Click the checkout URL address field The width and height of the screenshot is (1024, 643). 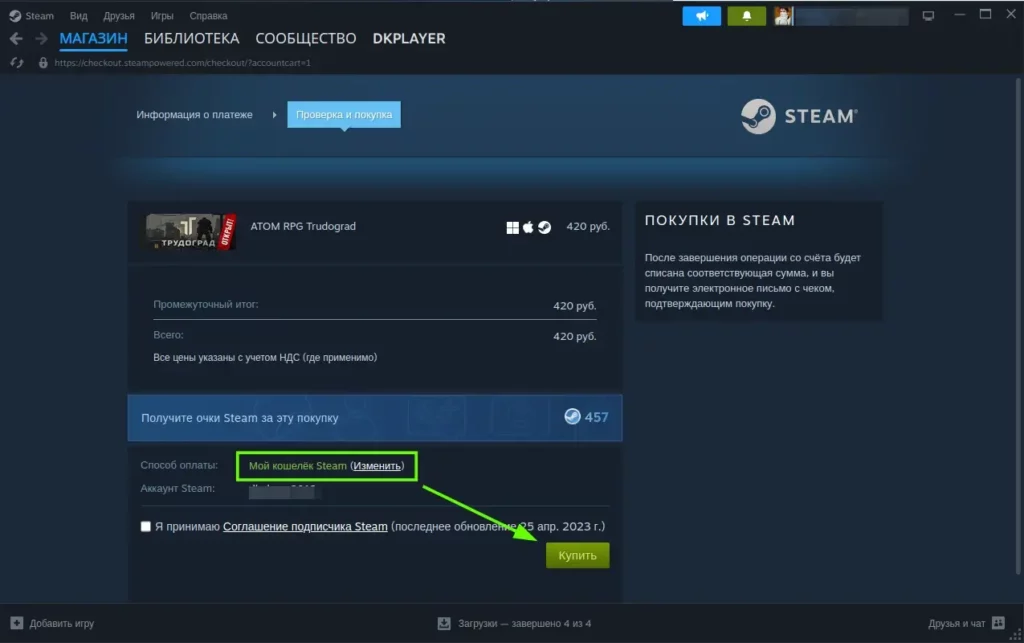[183, 63]
